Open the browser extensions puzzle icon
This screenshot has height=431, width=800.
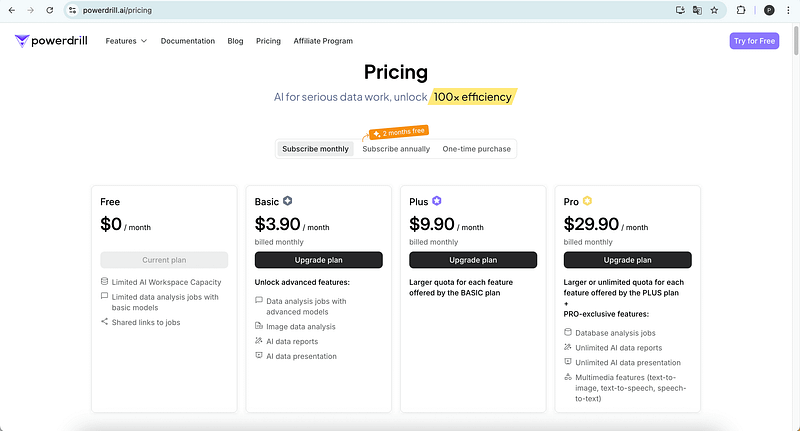coord(741,10)
